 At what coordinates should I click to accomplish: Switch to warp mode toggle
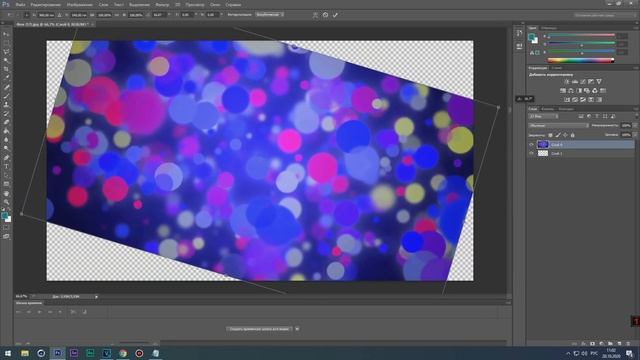[315, 15]
